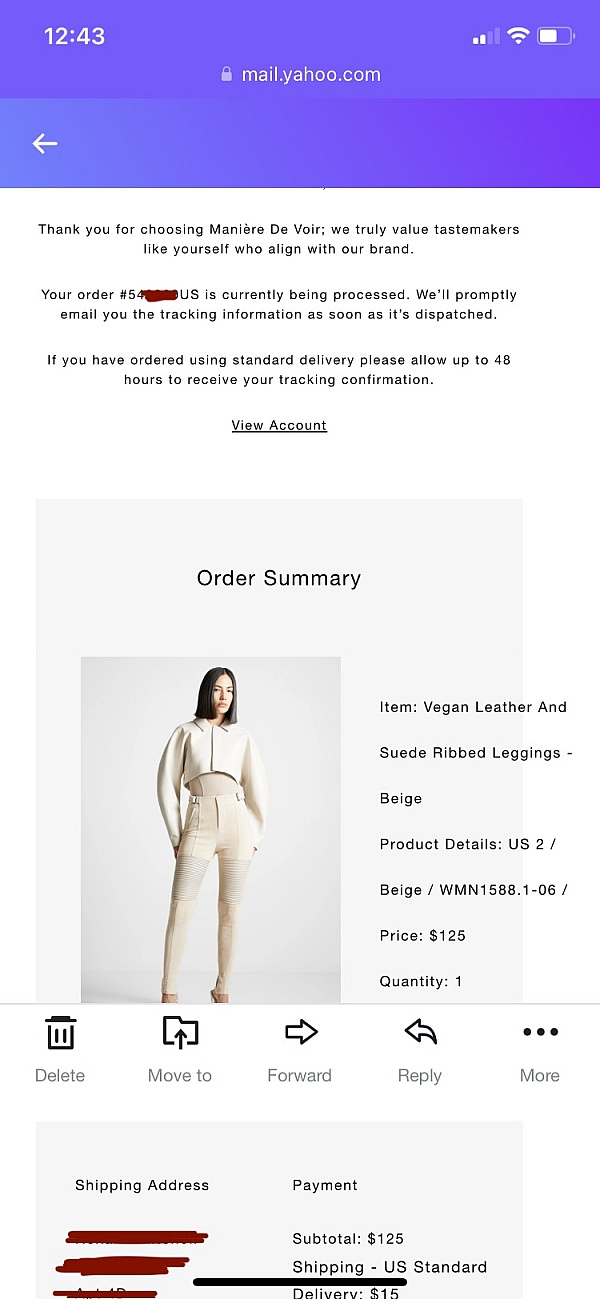The image size is (600, 1299).
Task: Tap the Forward arrow icon
Action: pos(300,1032)
